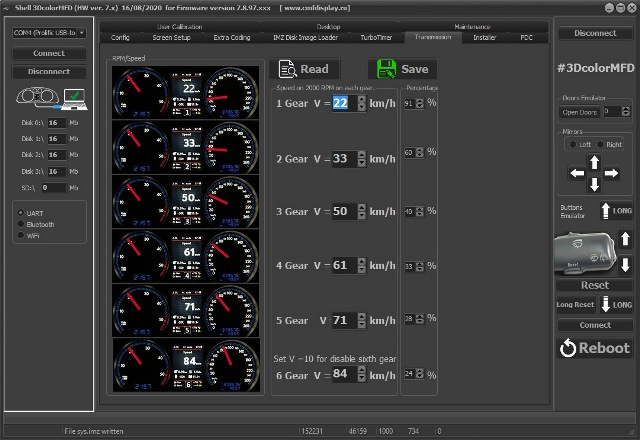Click the 1 Gear percentage spinner
The width and height of the screenshot is (640, 440).
click(x=418, y=104)
